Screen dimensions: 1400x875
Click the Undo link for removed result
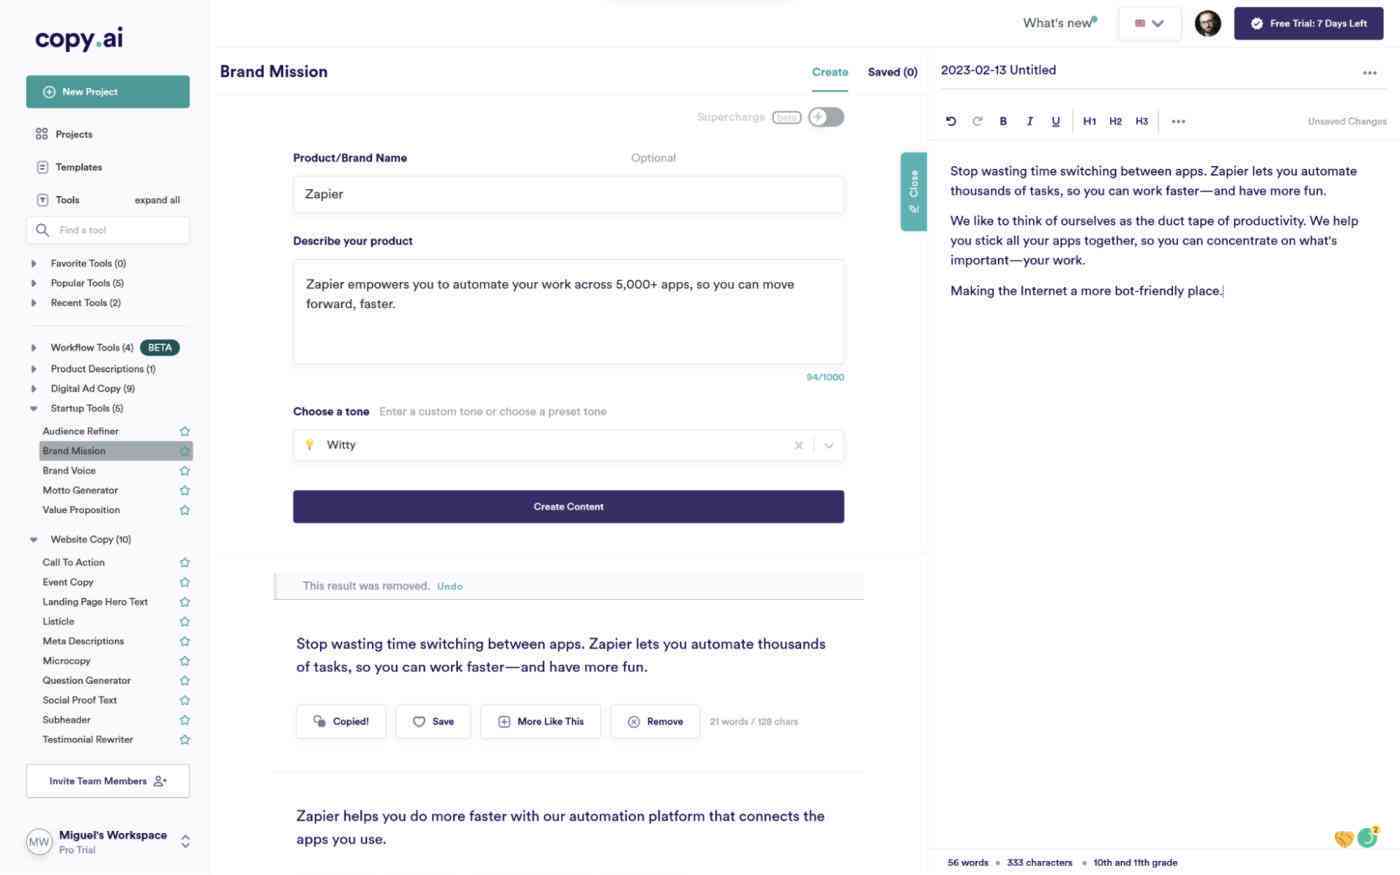450,586
